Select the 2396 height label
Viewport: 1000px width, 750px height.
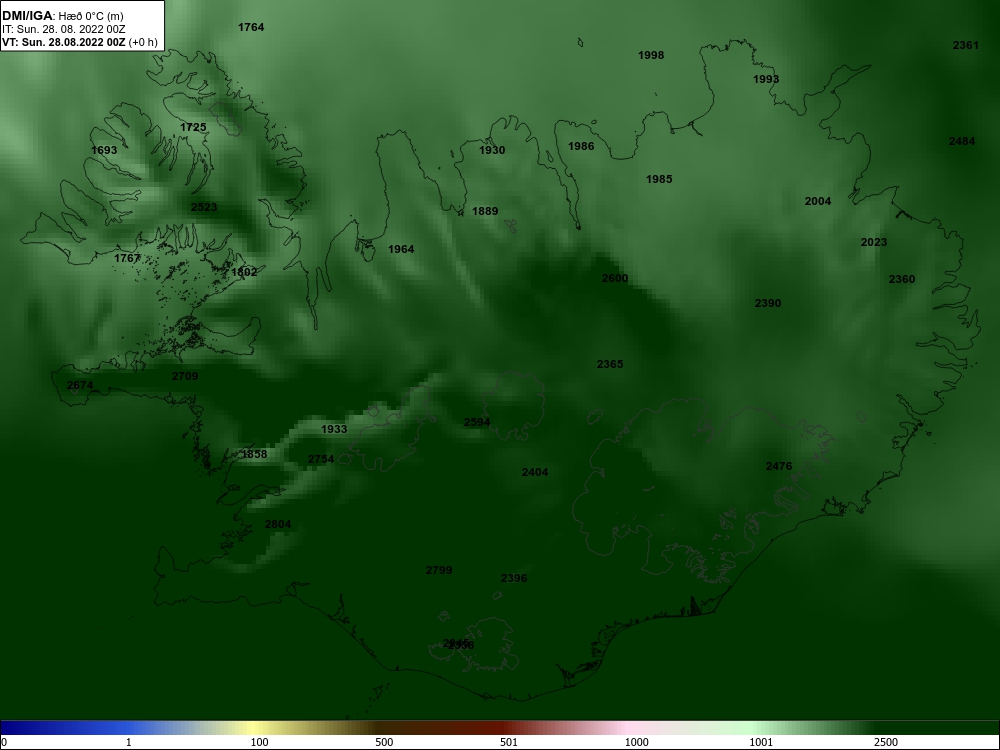pos(513,578)
